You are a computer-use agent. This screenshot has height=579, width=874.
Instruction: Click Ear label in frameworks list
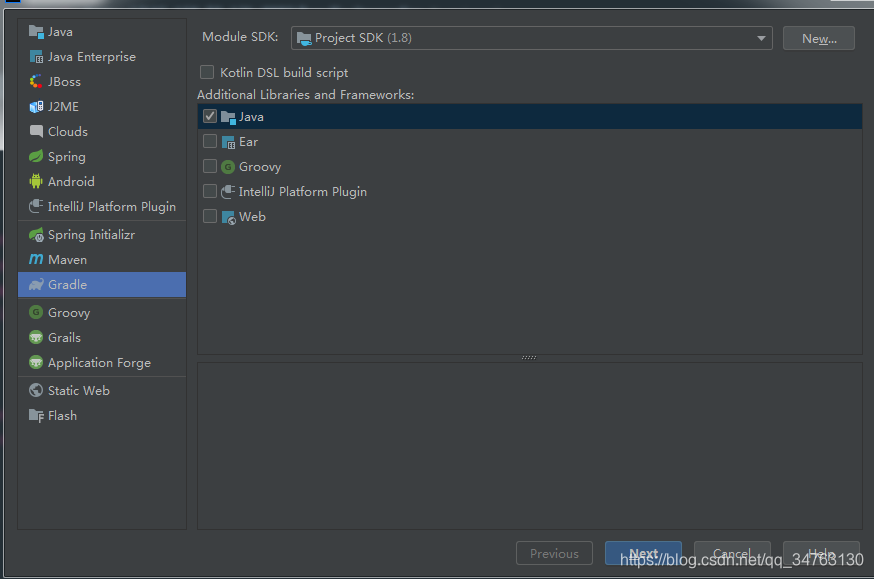click(x=248, y=142)
